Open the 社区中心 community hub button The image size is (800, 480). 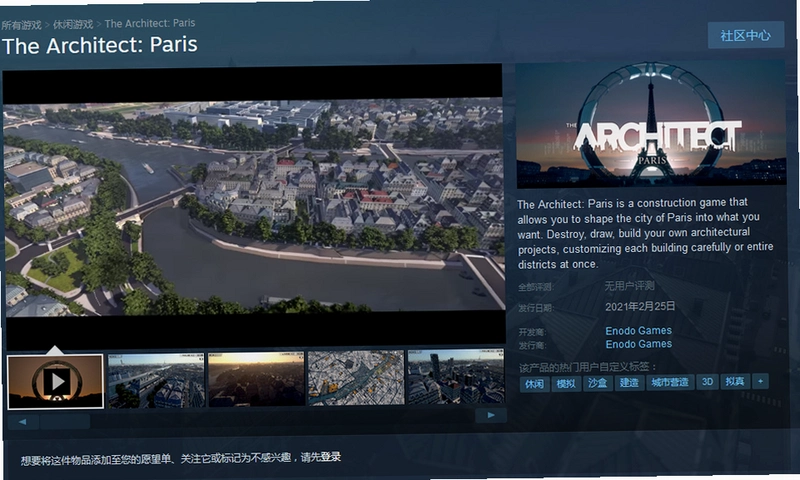pyautogui.click(x=745, y=35)
